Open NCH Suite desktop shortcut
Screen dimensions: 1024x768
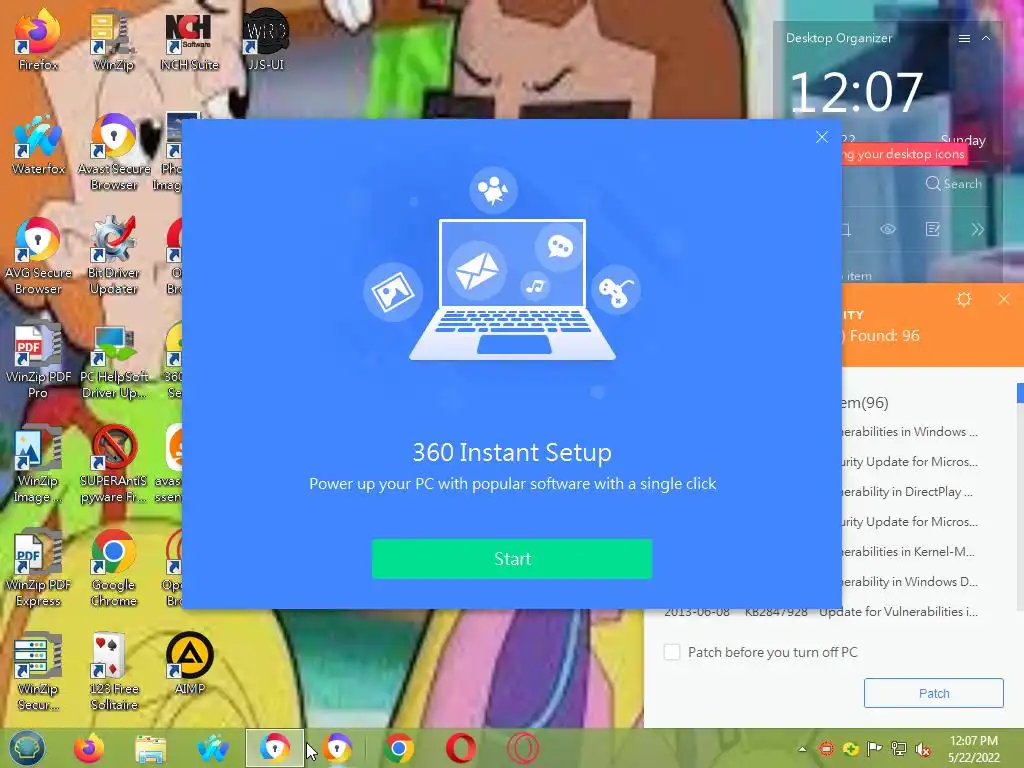pyautogui.click(x=189, y=40)
